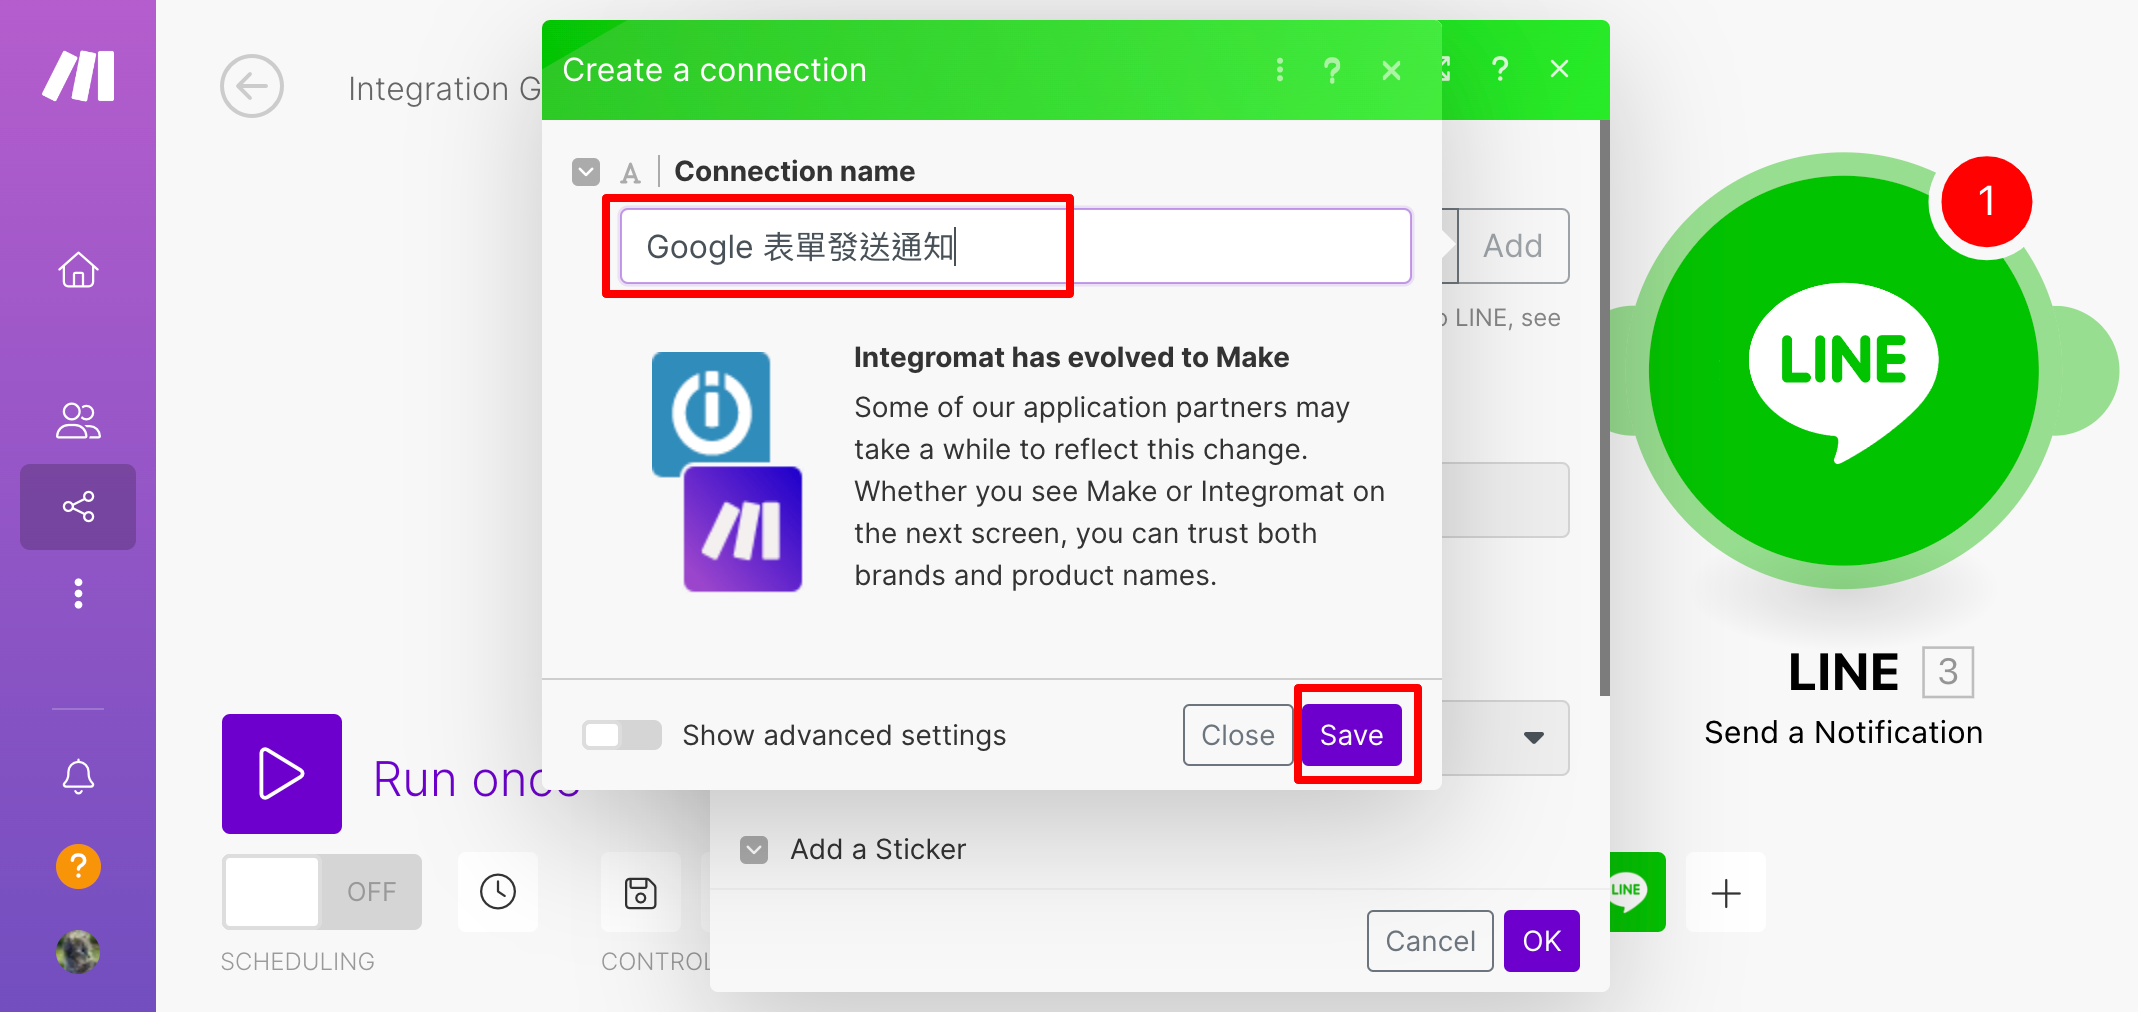This screenshot has height=1012, width=2138.
Task: Open the Home page icon
Action: [78, 270]
